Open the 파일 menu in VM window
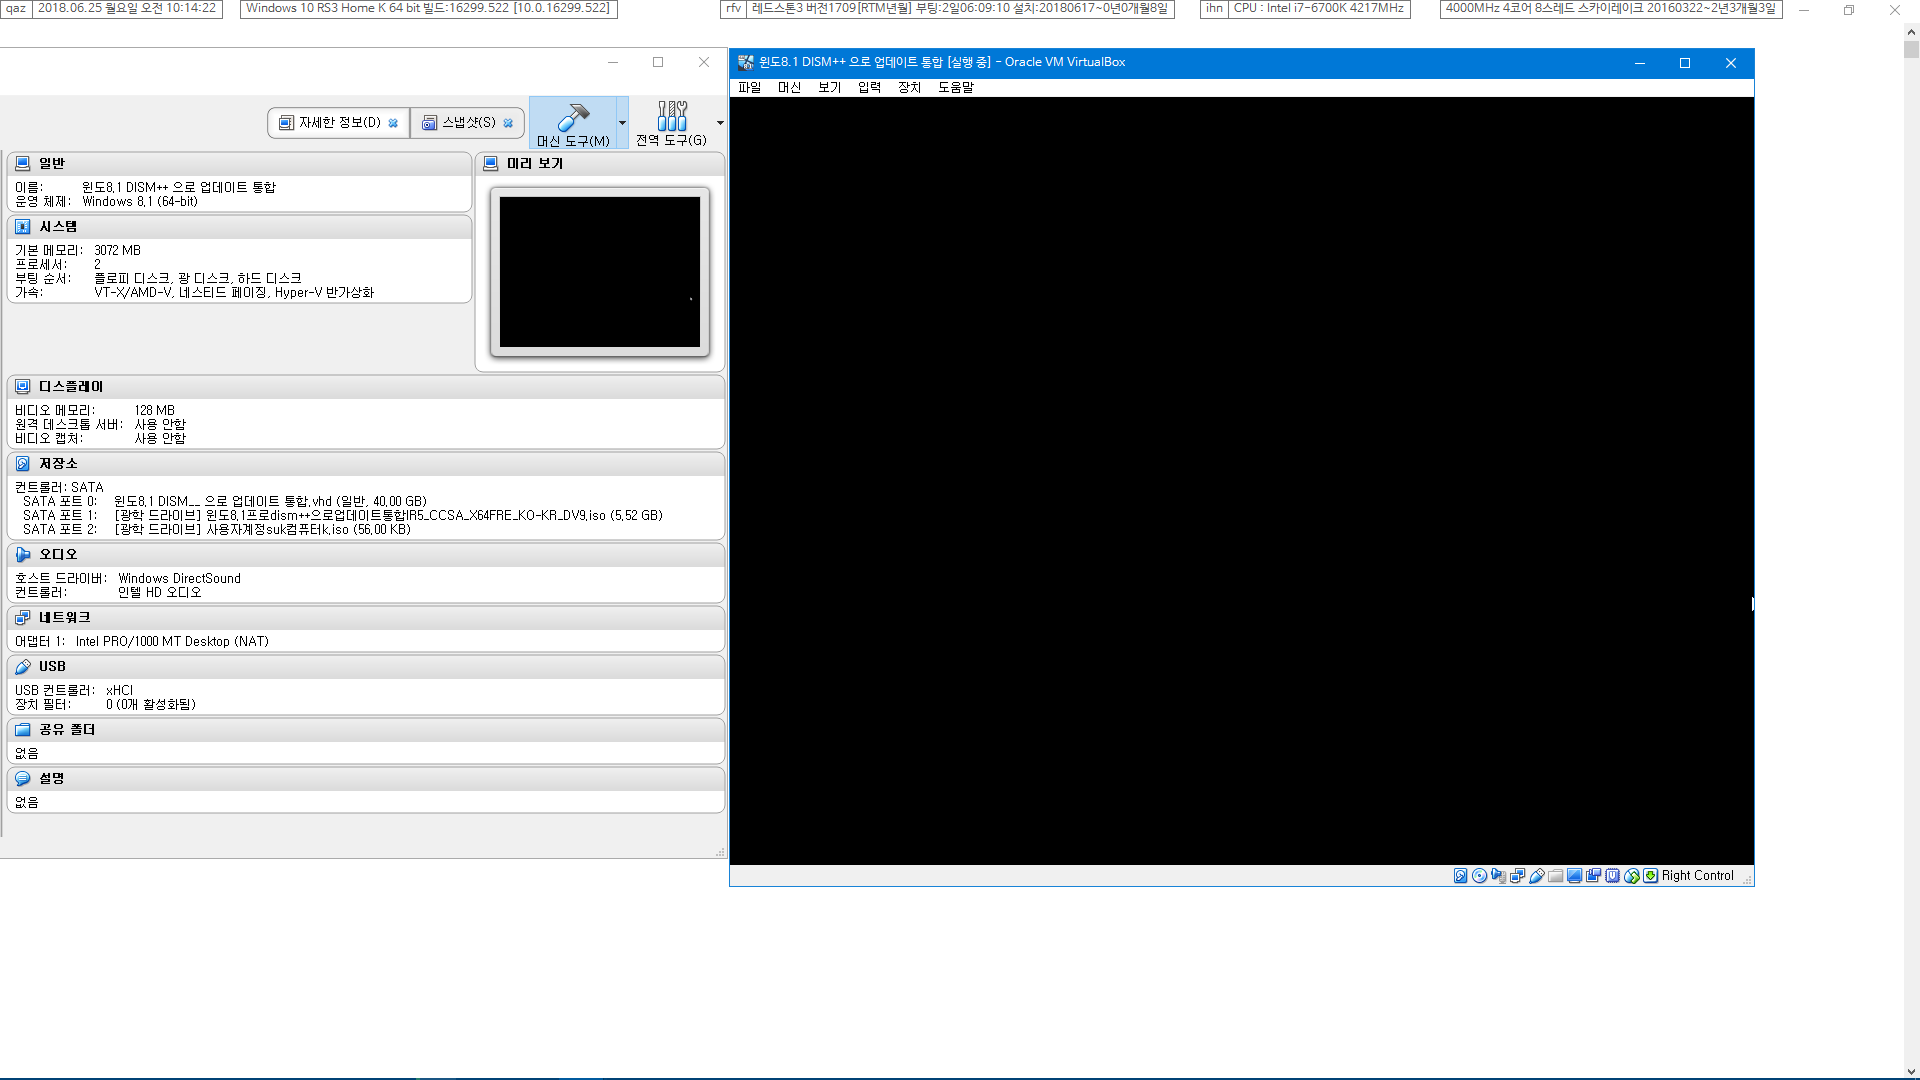This screenshot has width=1920, height=1080. (x=750, y=87)
